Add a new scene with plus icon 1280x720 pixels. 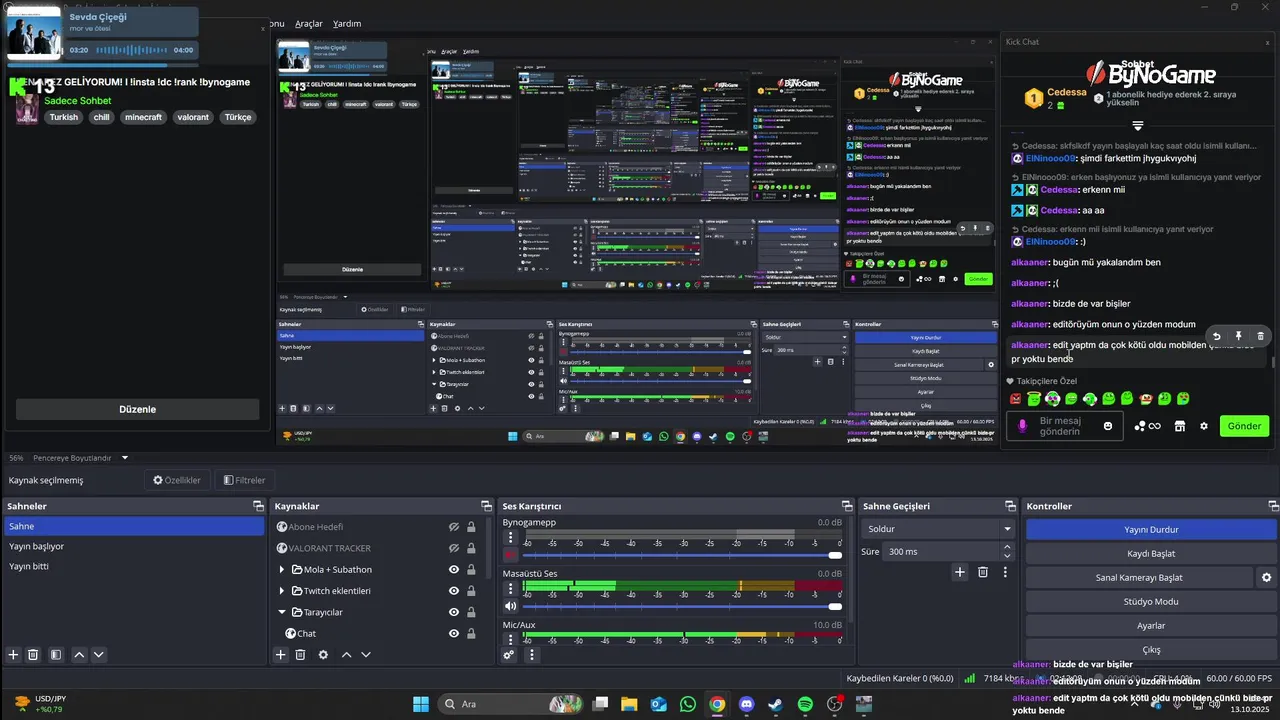pos(13,655)
